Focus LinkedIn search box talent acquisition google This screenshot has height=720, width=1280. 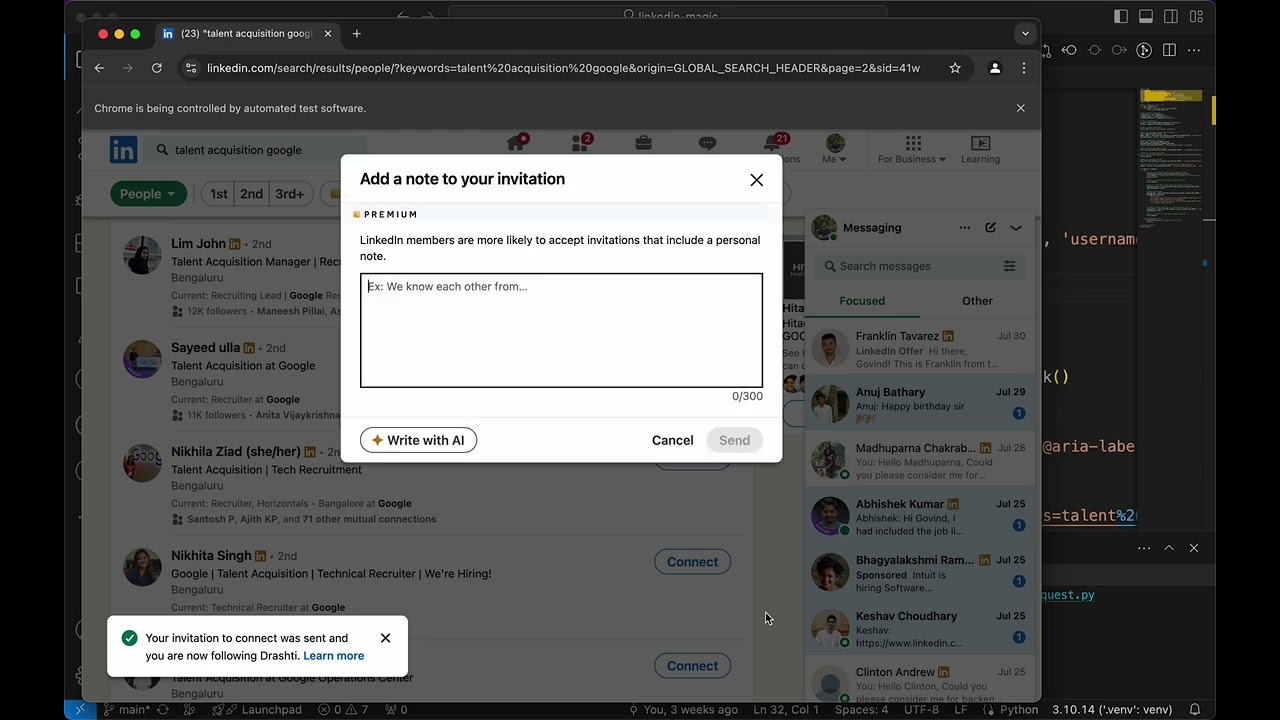(255, 150)
